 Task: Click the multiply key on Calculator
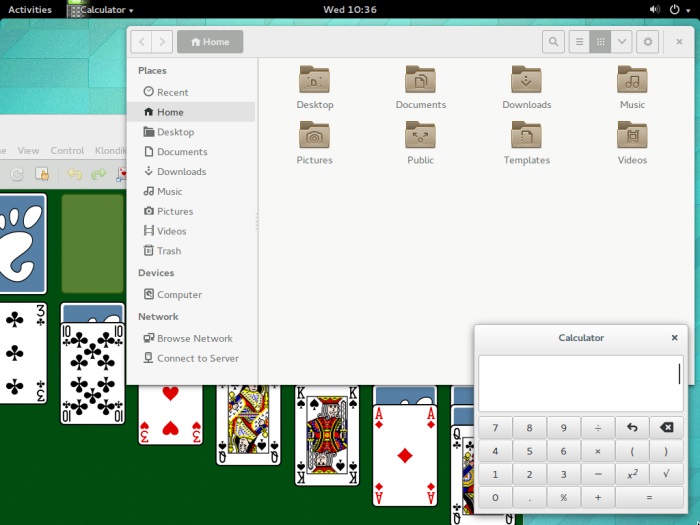point(598,451)
